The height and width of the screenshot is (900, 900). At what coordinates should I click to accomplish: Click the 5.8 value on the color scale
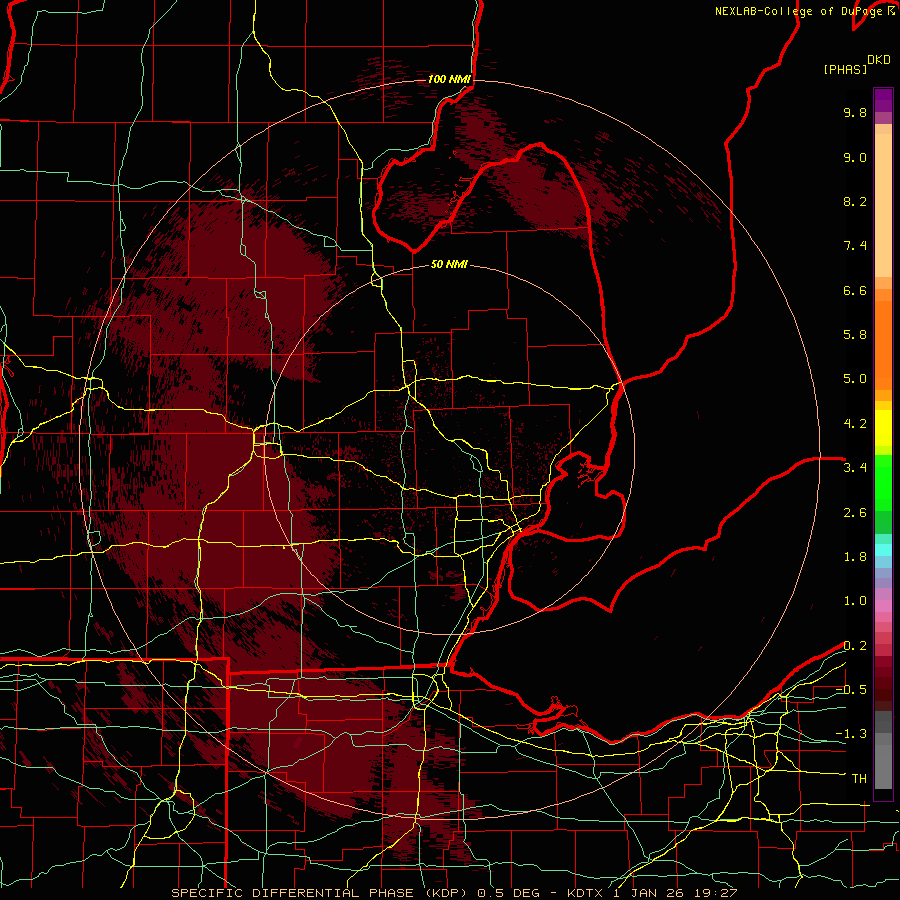pyautogui.click(x=855, y=335)
